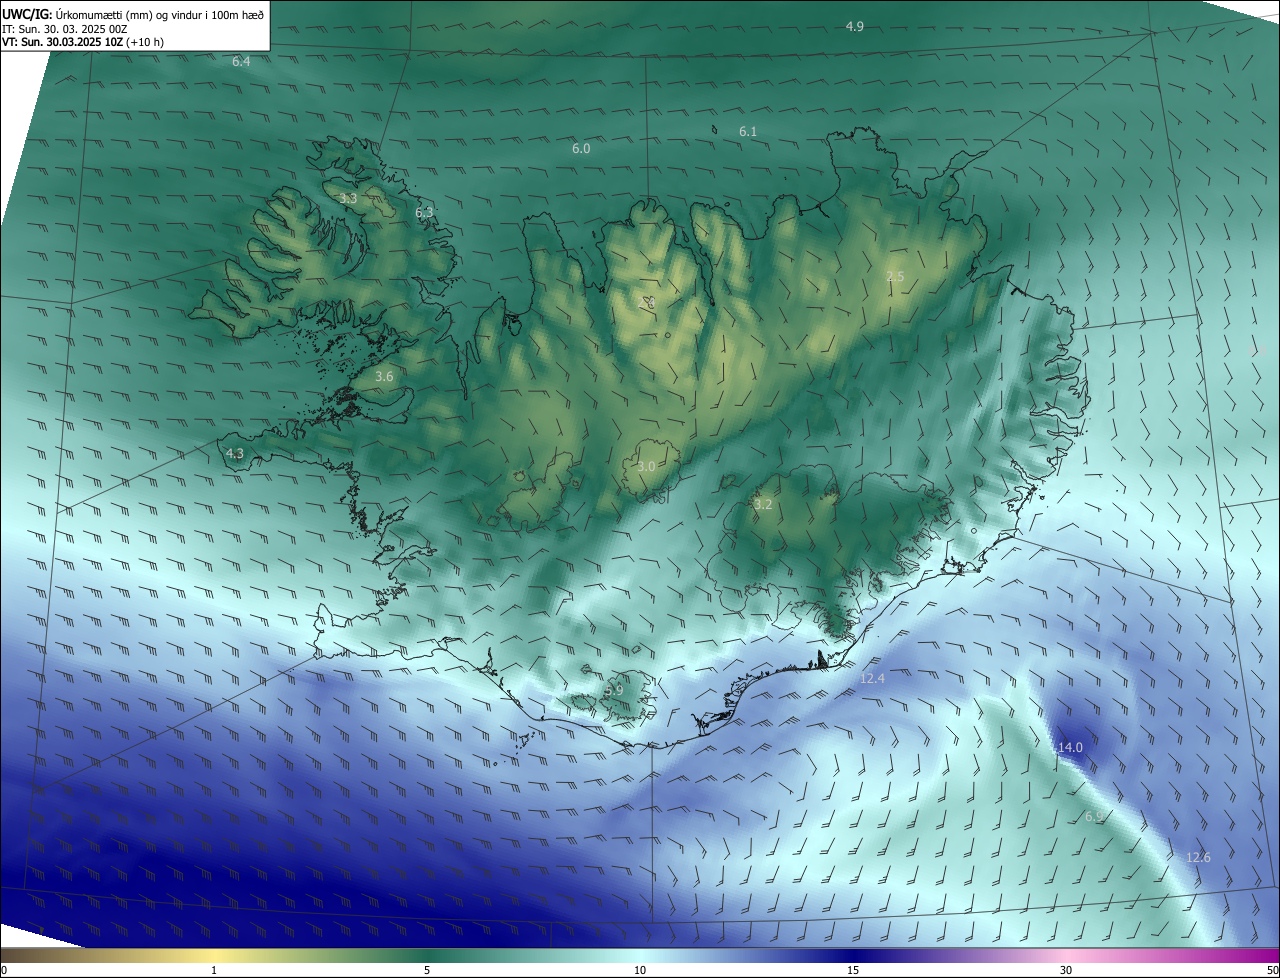Click the '50' tick on the color scale
The height and width of the screenshot is (978, 1280).
pos(1272,971)
